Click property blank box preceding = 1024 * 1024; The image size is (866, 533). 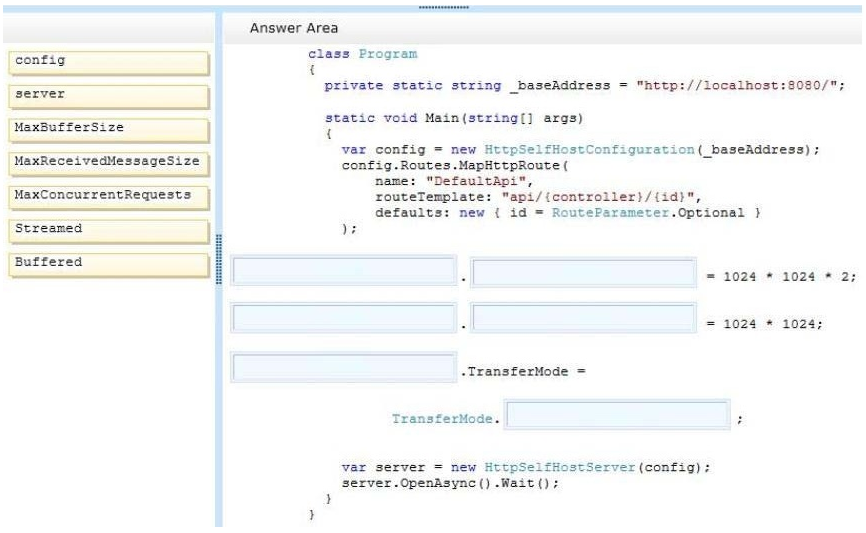pyautogui.click(x=584, y=318)
